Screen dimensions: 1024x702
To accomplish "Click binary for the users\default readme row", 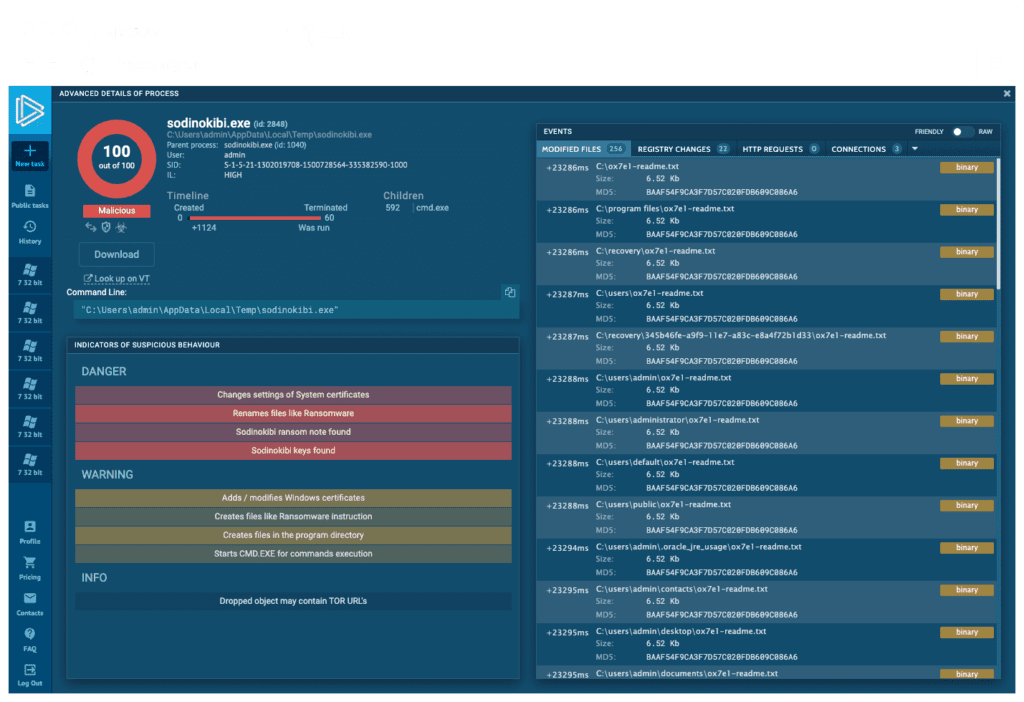I will [967, 463].
